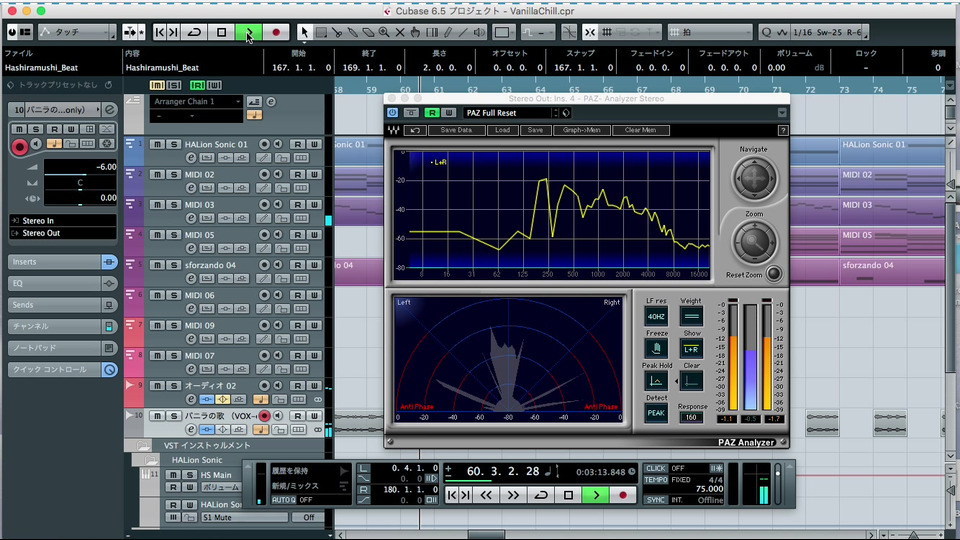This screenshot has width=960, height=540.
Task: Toggle Cycle in bottom transport panel
Action: coord(541,495)
